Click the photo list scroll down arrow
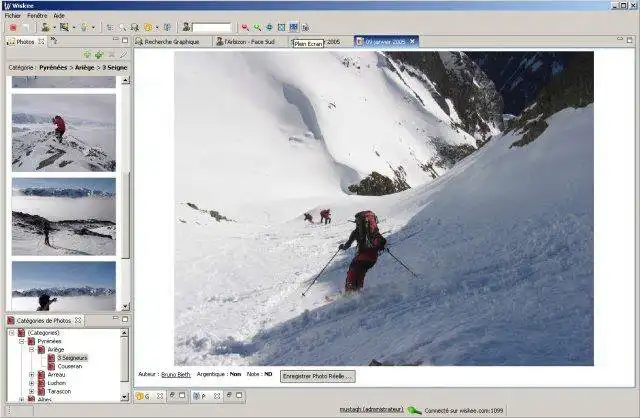The width and height of the screenshot is (640, 418). click(125, 306)
